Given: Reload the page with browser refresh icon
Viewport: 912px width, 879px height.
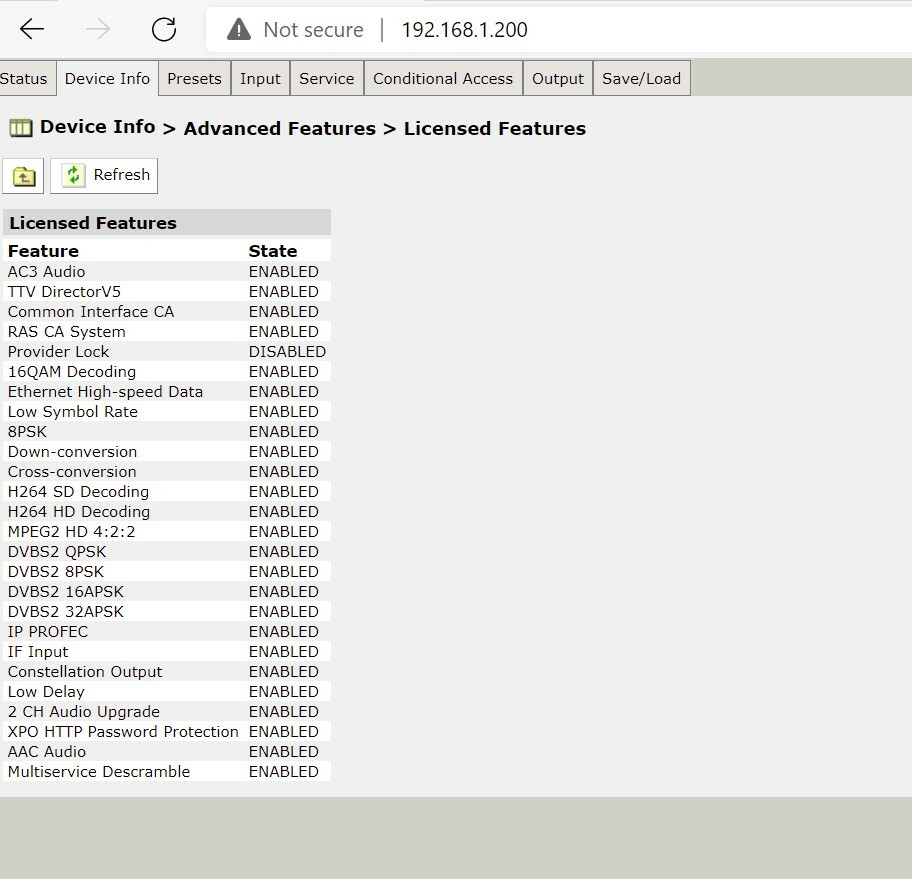Looking at the screenshot, I should coord(164,29).
